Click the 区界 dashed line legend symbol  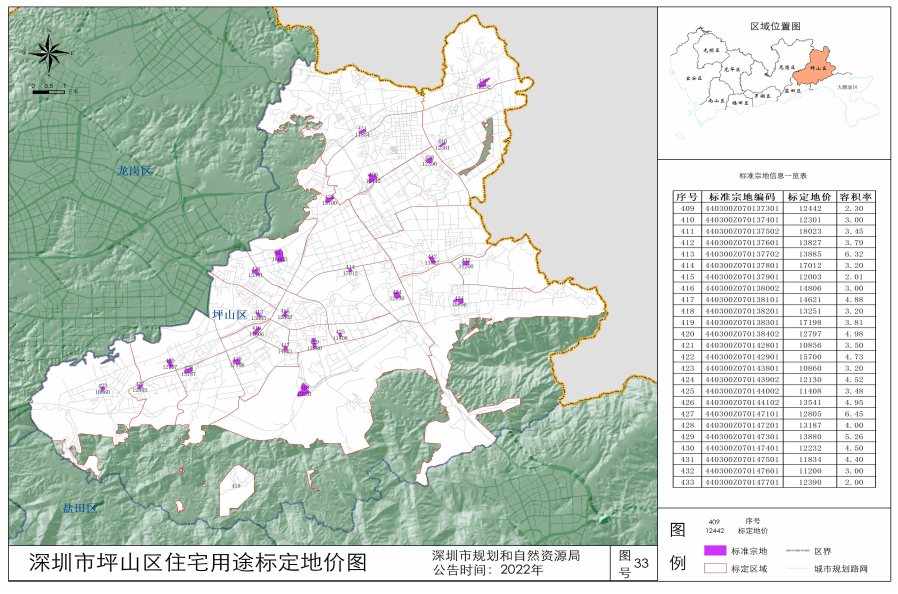pos(795,551)
